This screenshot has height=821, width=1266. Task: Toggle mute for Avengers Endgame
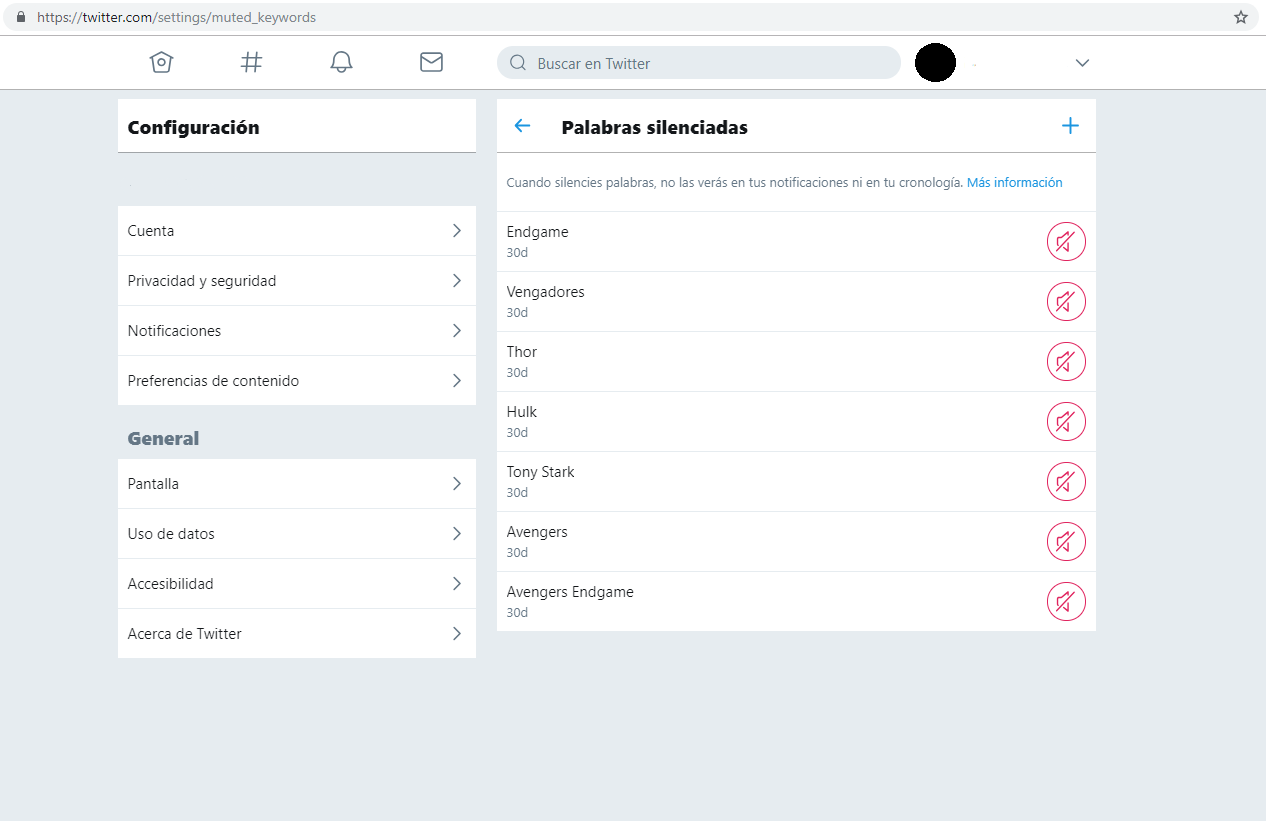(1066, 602)
